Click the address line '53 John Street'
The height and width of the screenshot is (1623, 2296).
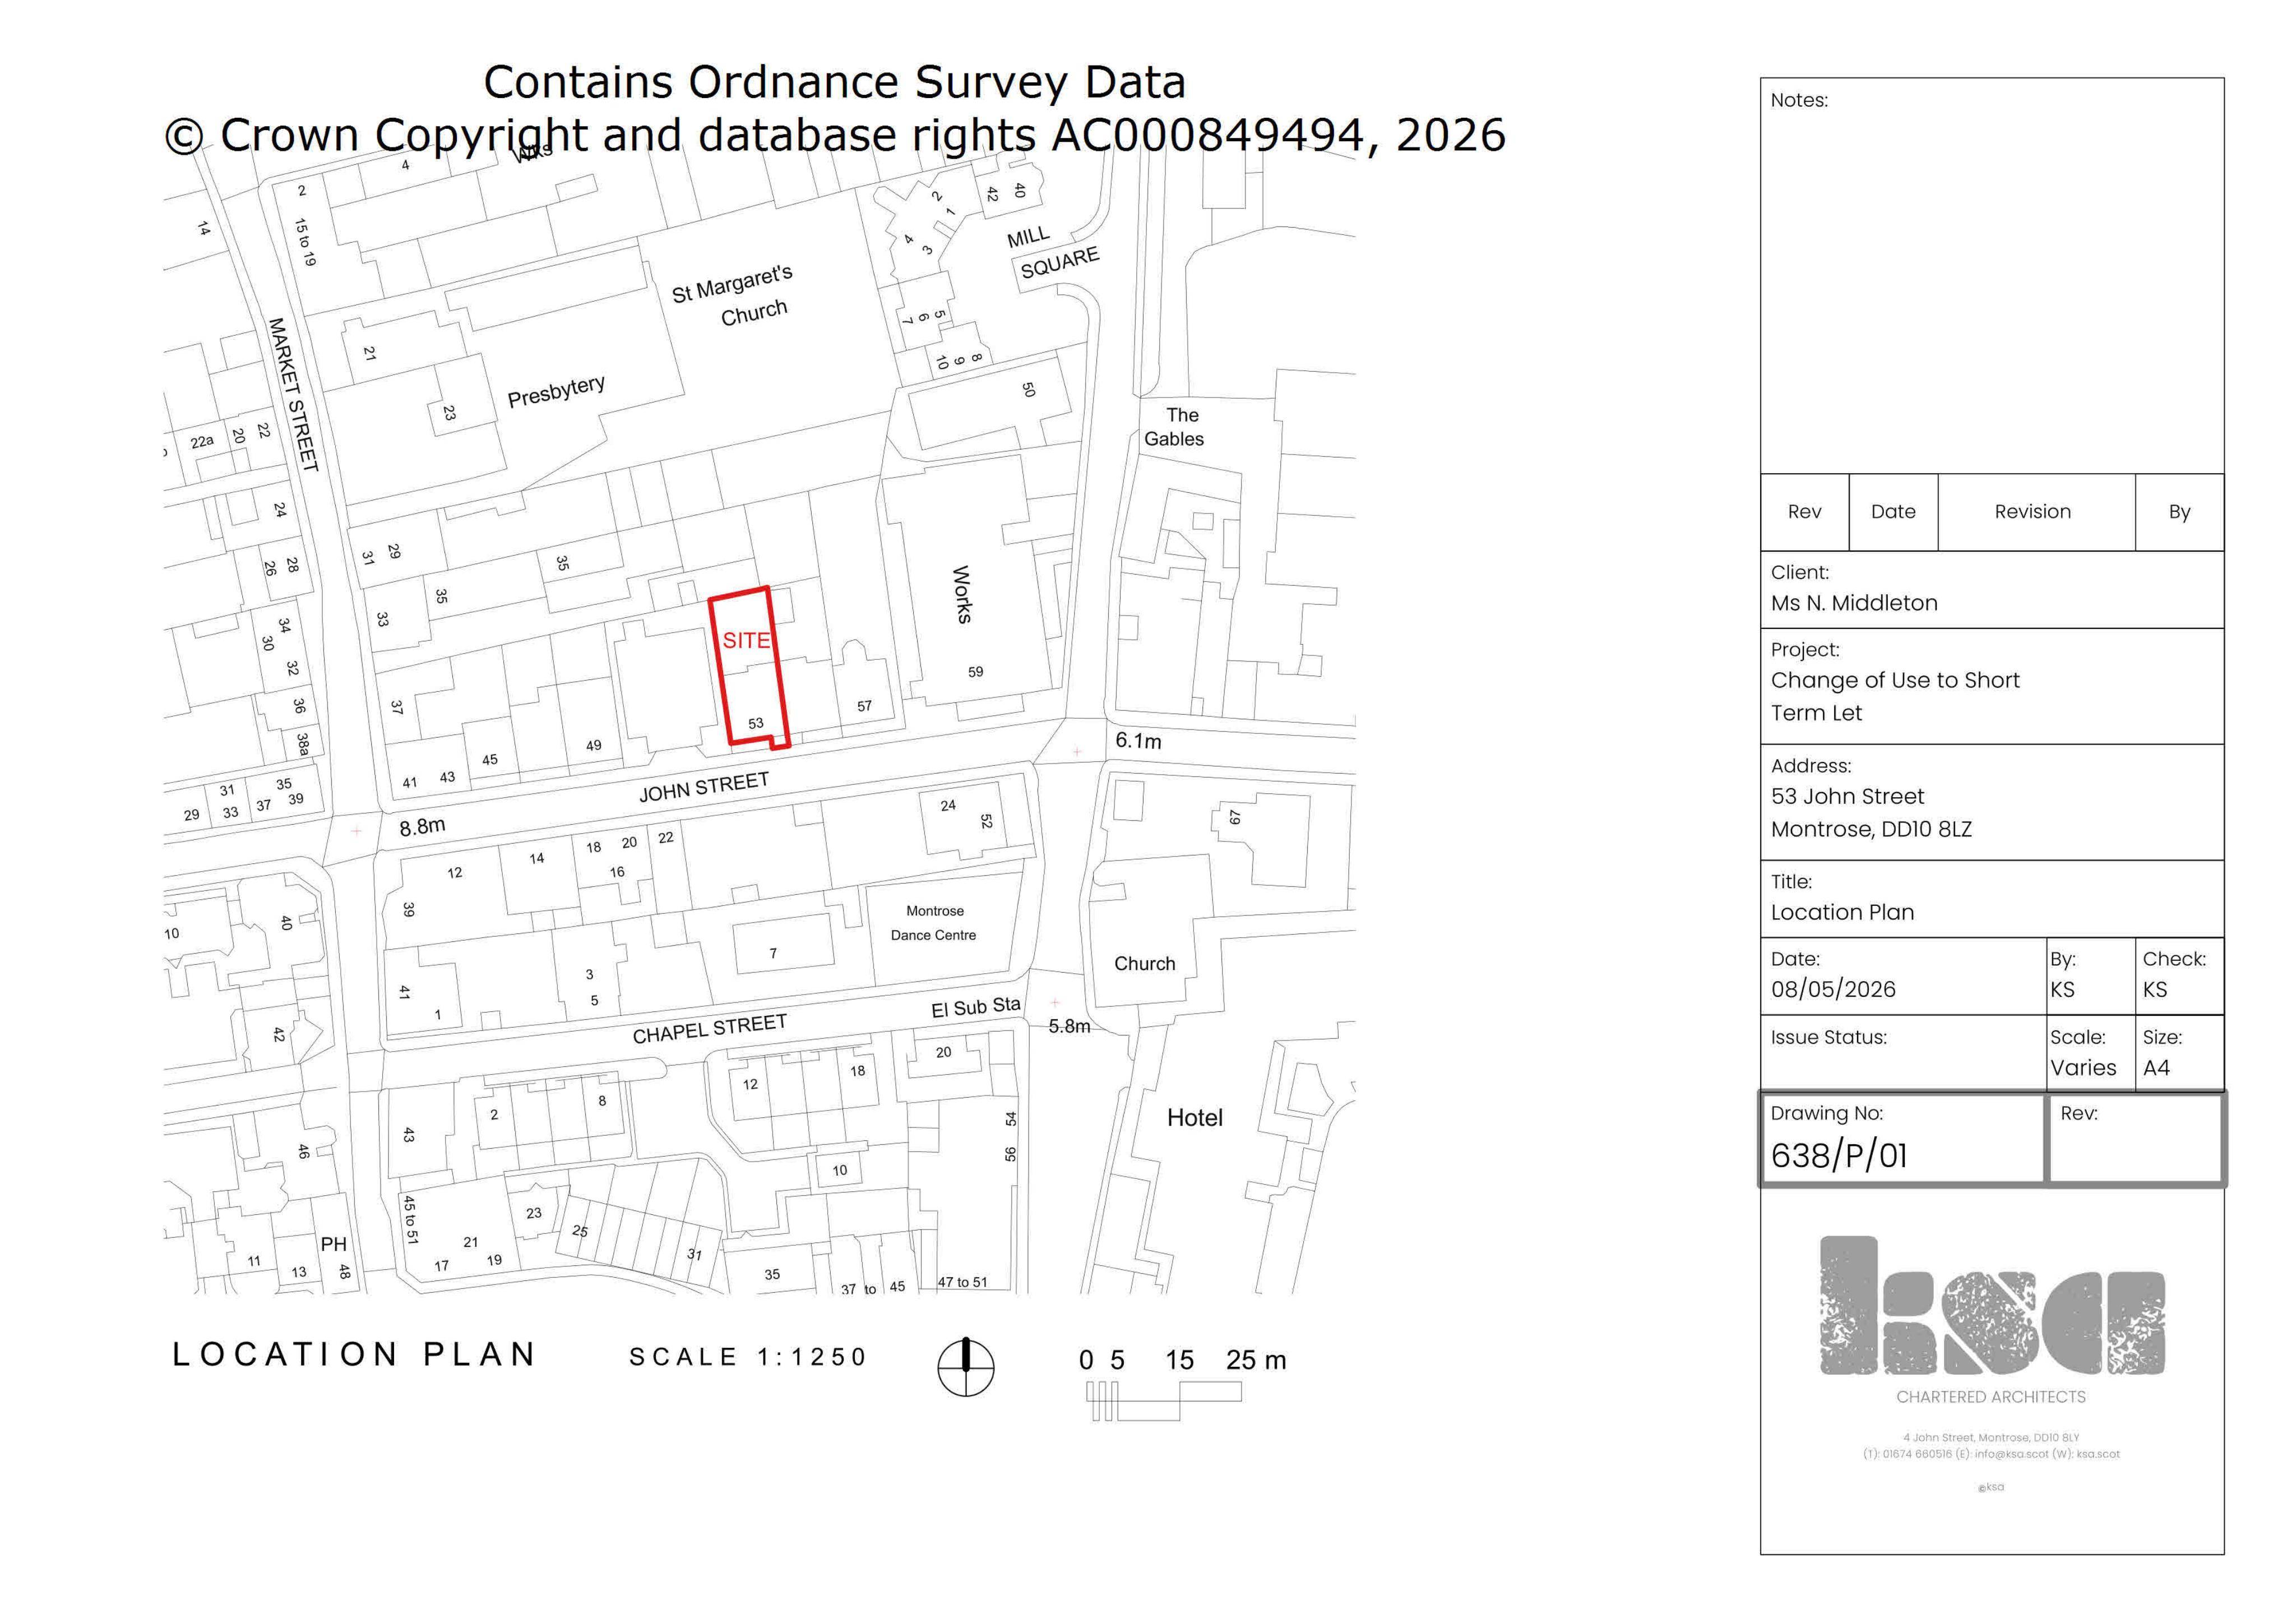(1847, 796)
